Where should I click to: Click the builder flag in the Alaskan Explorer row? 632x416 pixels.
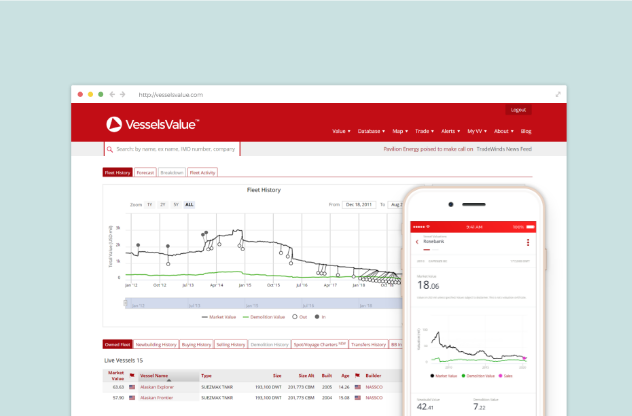(358, 387)
